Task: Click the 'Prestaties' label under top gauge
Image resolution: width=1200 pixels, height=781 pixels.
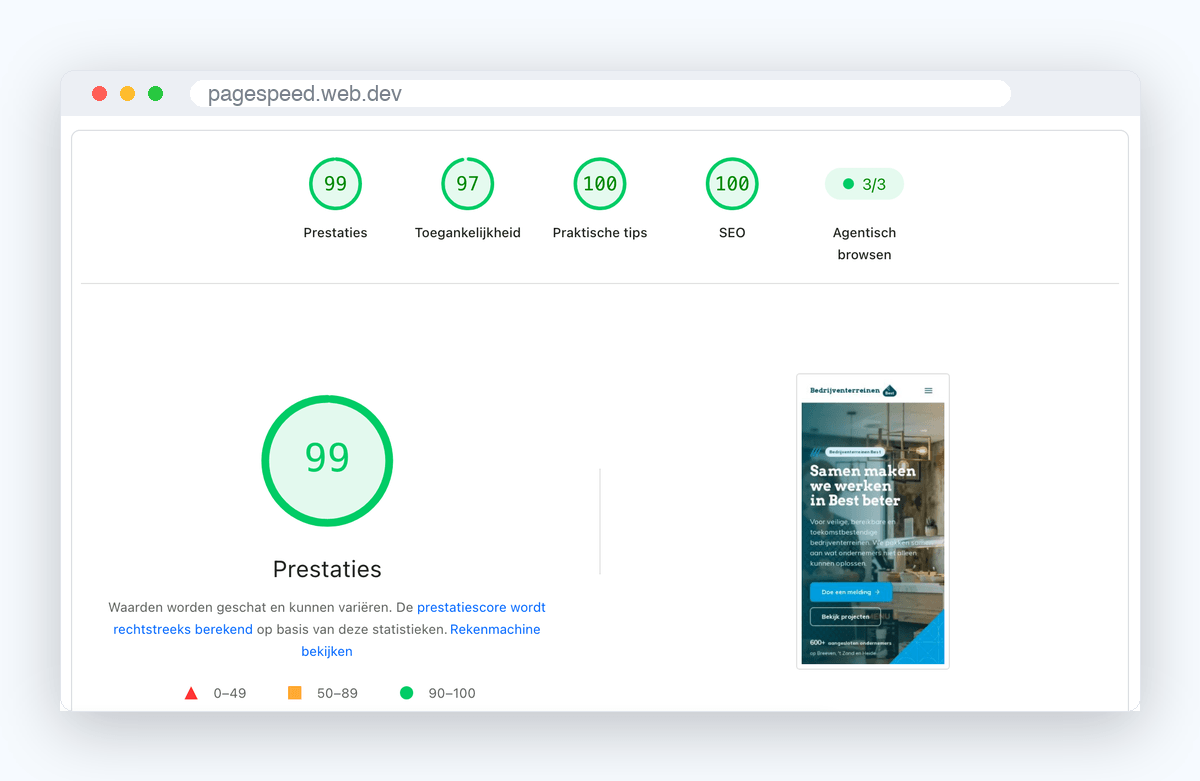Action: (335, 233)
